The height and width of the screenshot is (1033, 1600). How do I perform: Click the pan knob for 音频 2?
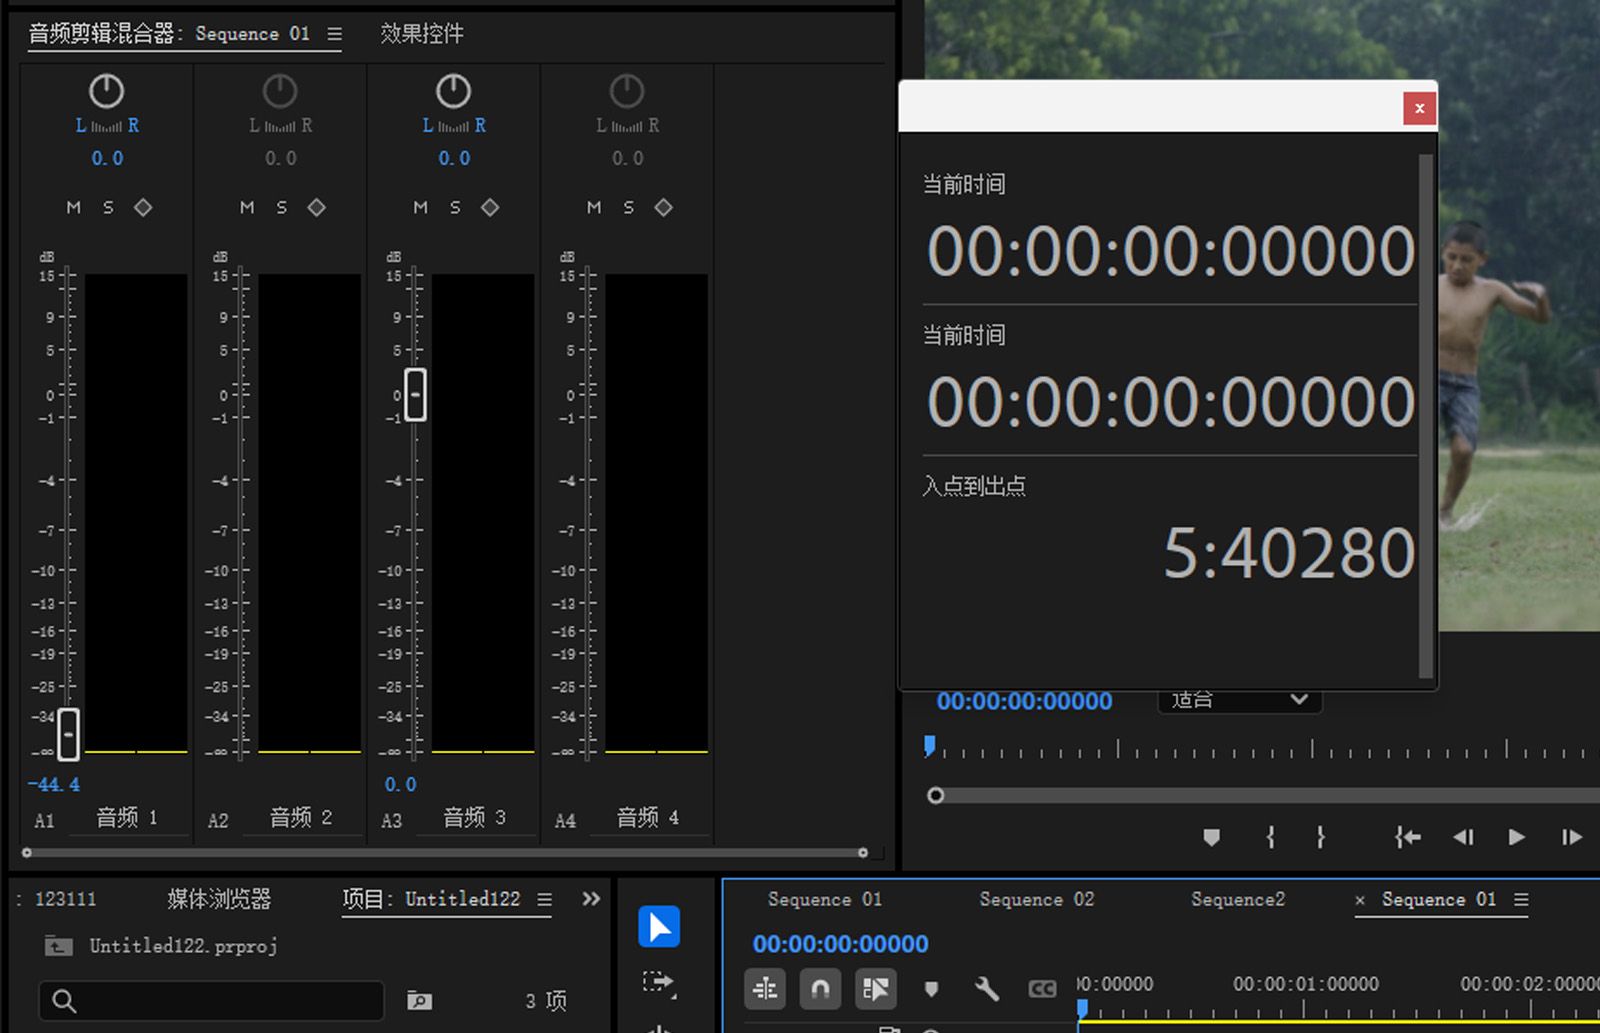pyautogui.click(x=280, y=92)
